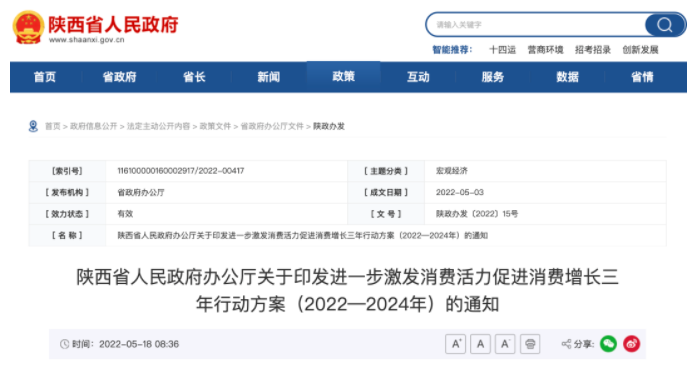
Task: Select the 政策 navigation tab
Action: click(x=343, y=77)
